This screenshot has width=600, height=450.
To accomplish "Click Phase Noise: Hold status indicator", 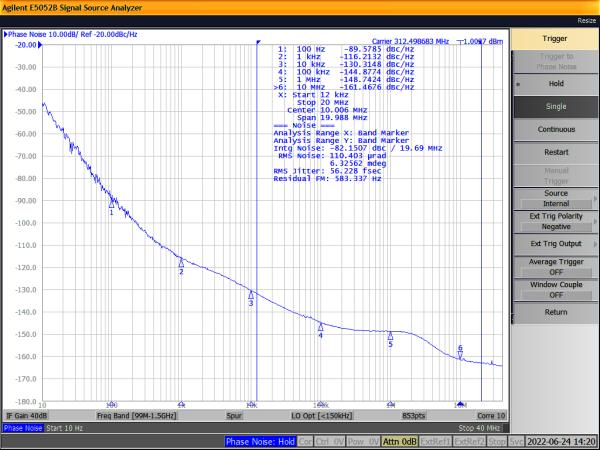I will 260,442.
